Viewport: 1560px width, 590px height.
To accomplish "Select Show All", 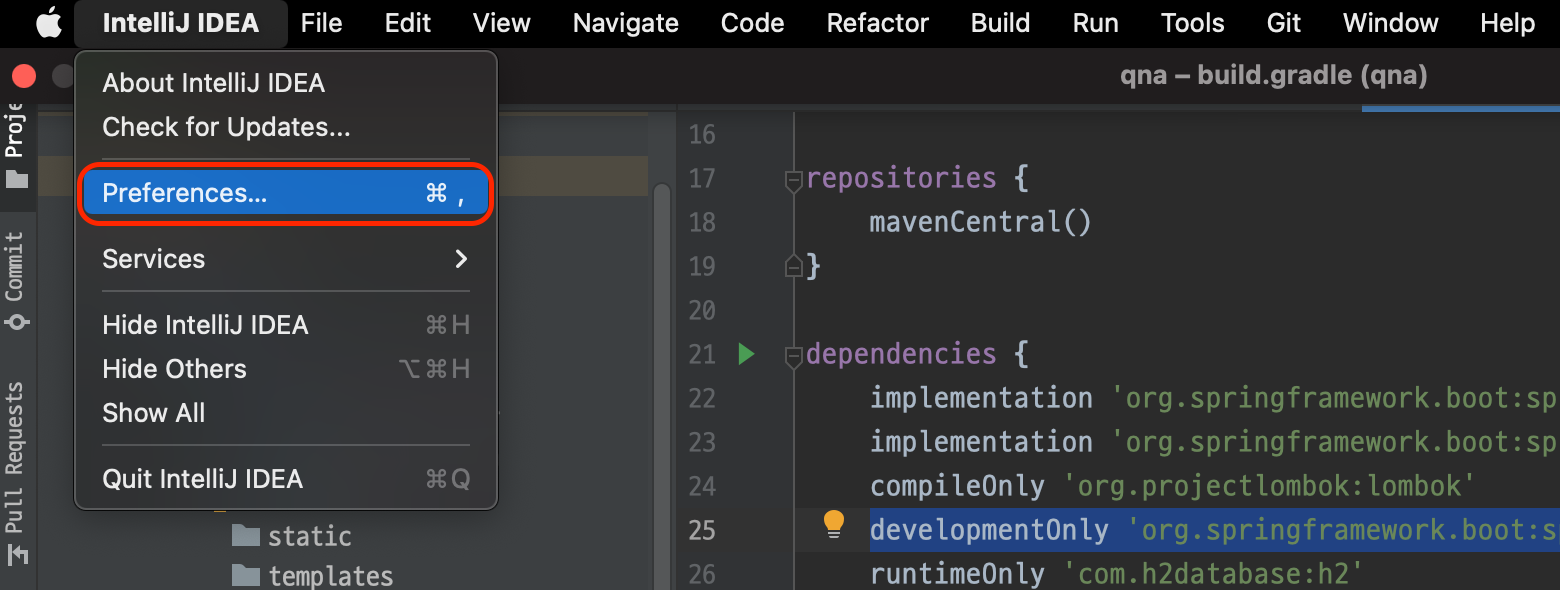I will tap(286, 413).
